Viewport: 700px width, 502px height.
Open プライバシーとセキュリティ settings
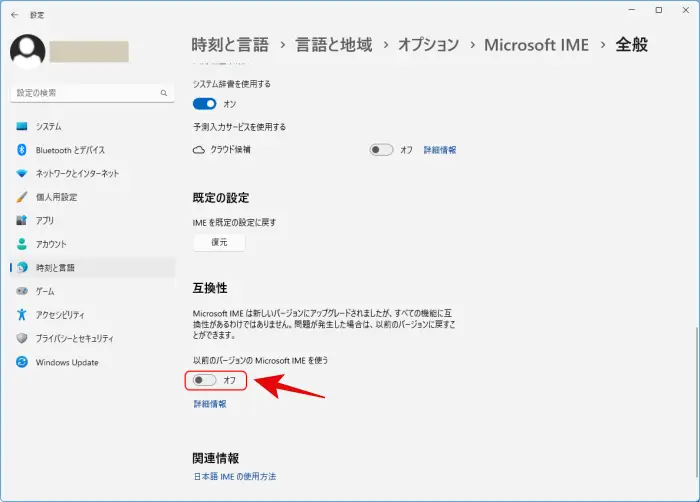pyautogui.click(x=92, y=338)
